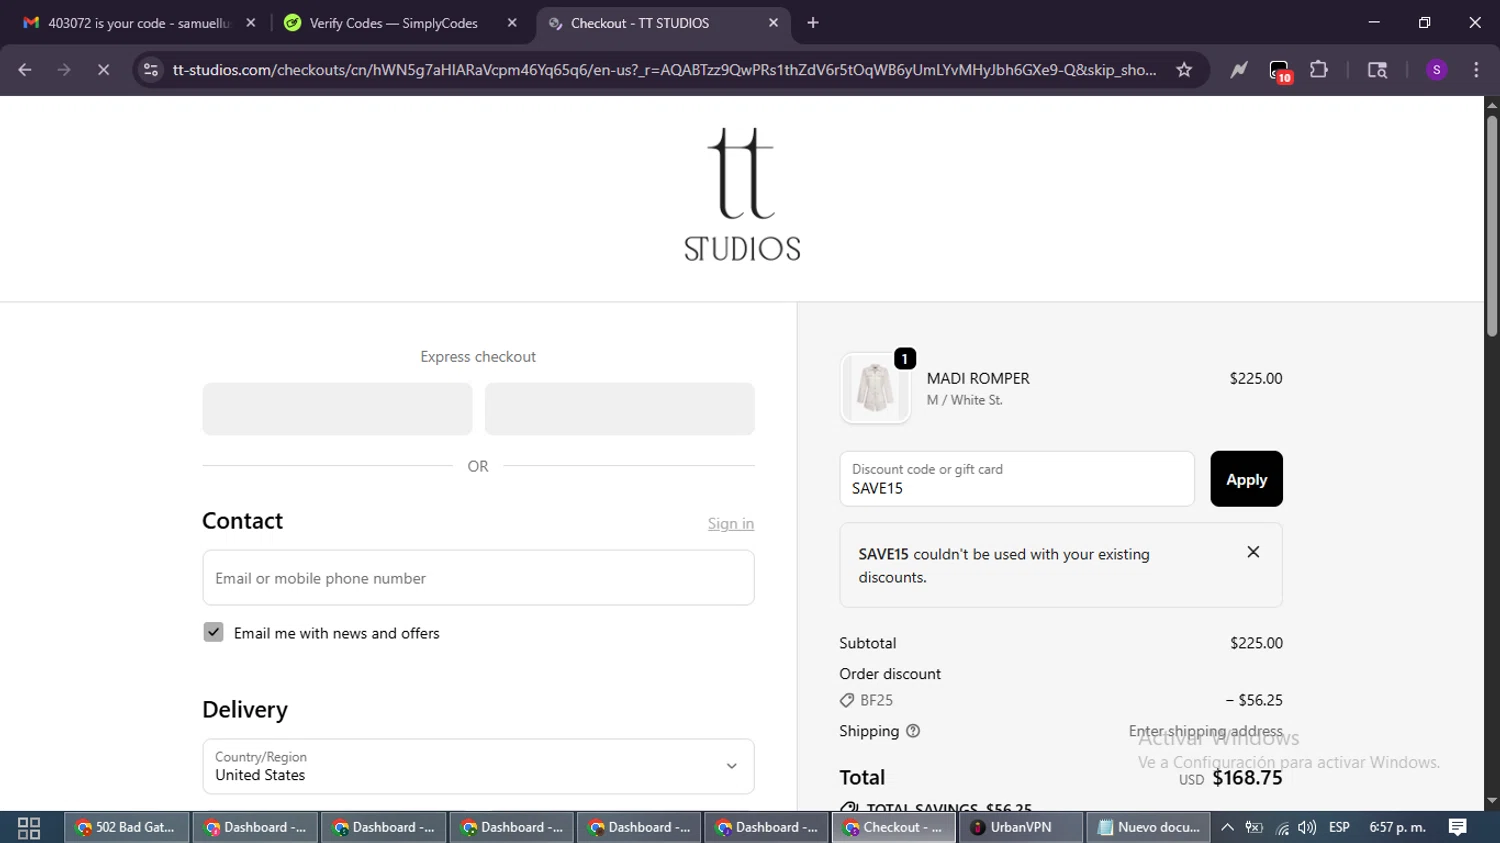This screenshot has height=843, width=1500.
Task: Click the MADI ROMPER product name
Action: (978, 378)
